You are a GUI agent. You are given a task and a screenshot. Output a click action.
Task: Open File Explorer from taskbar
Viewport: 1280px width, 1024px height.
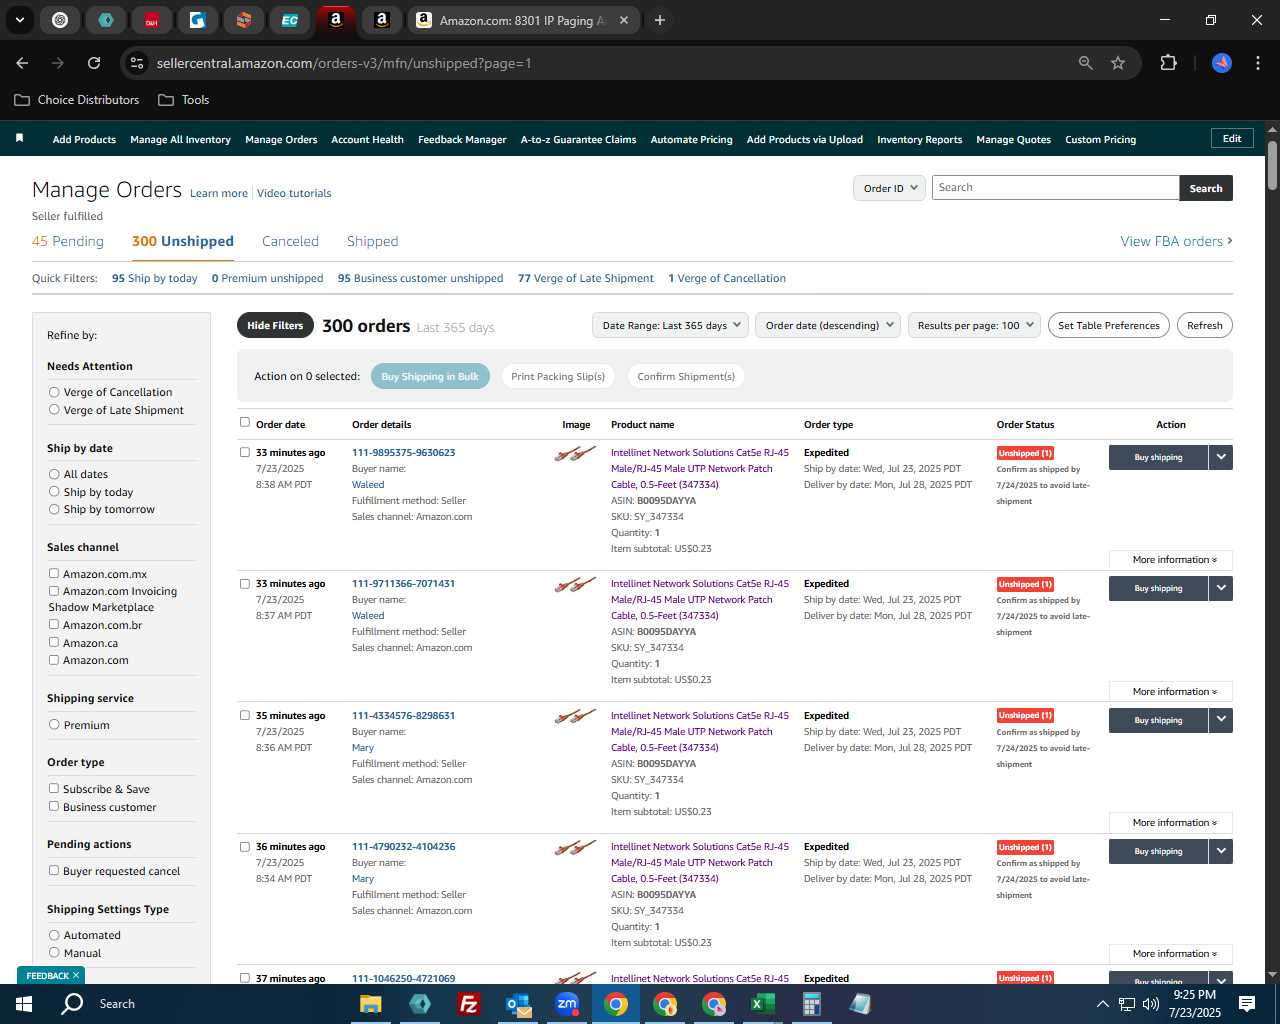pyautogui.click(x=371, y=1004)
